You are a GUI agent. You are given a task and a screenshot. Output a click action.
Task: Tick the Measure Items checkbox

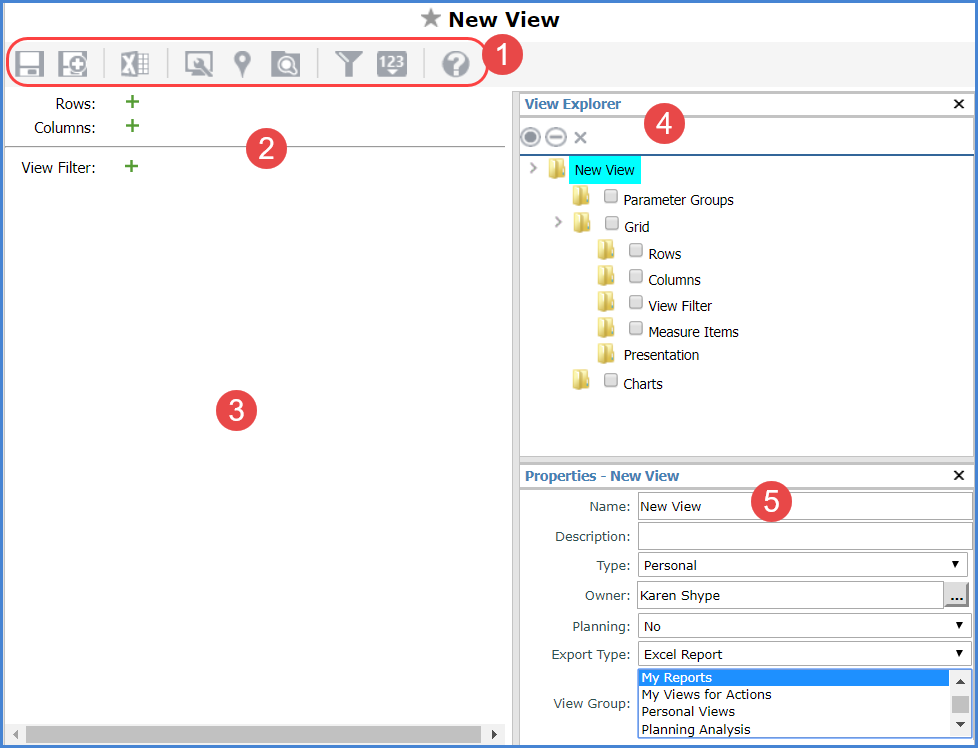point(636,328)
